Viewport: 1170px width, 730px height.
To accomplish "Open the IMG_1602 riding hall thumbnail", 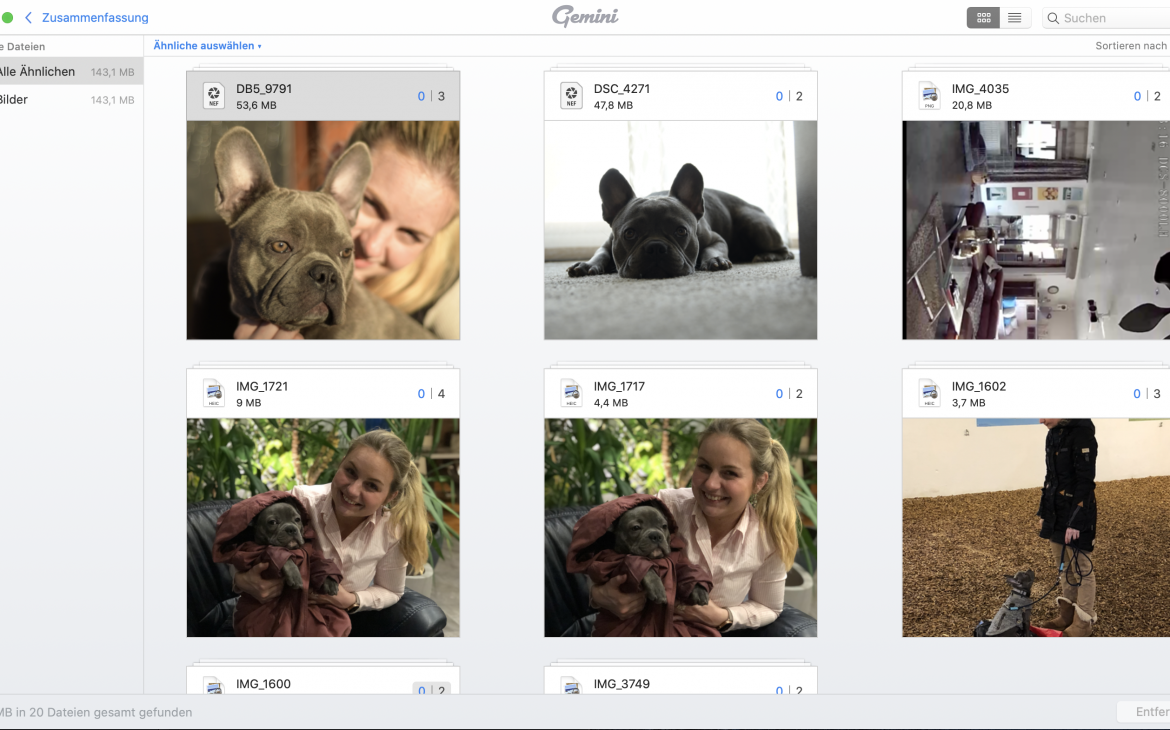I will 1036,528.
